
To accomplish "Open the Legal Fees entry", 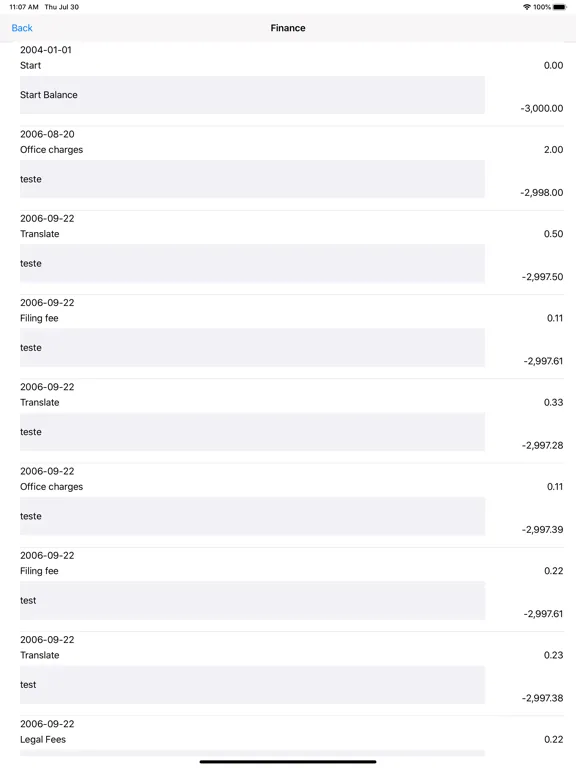I will pos(291,737).
